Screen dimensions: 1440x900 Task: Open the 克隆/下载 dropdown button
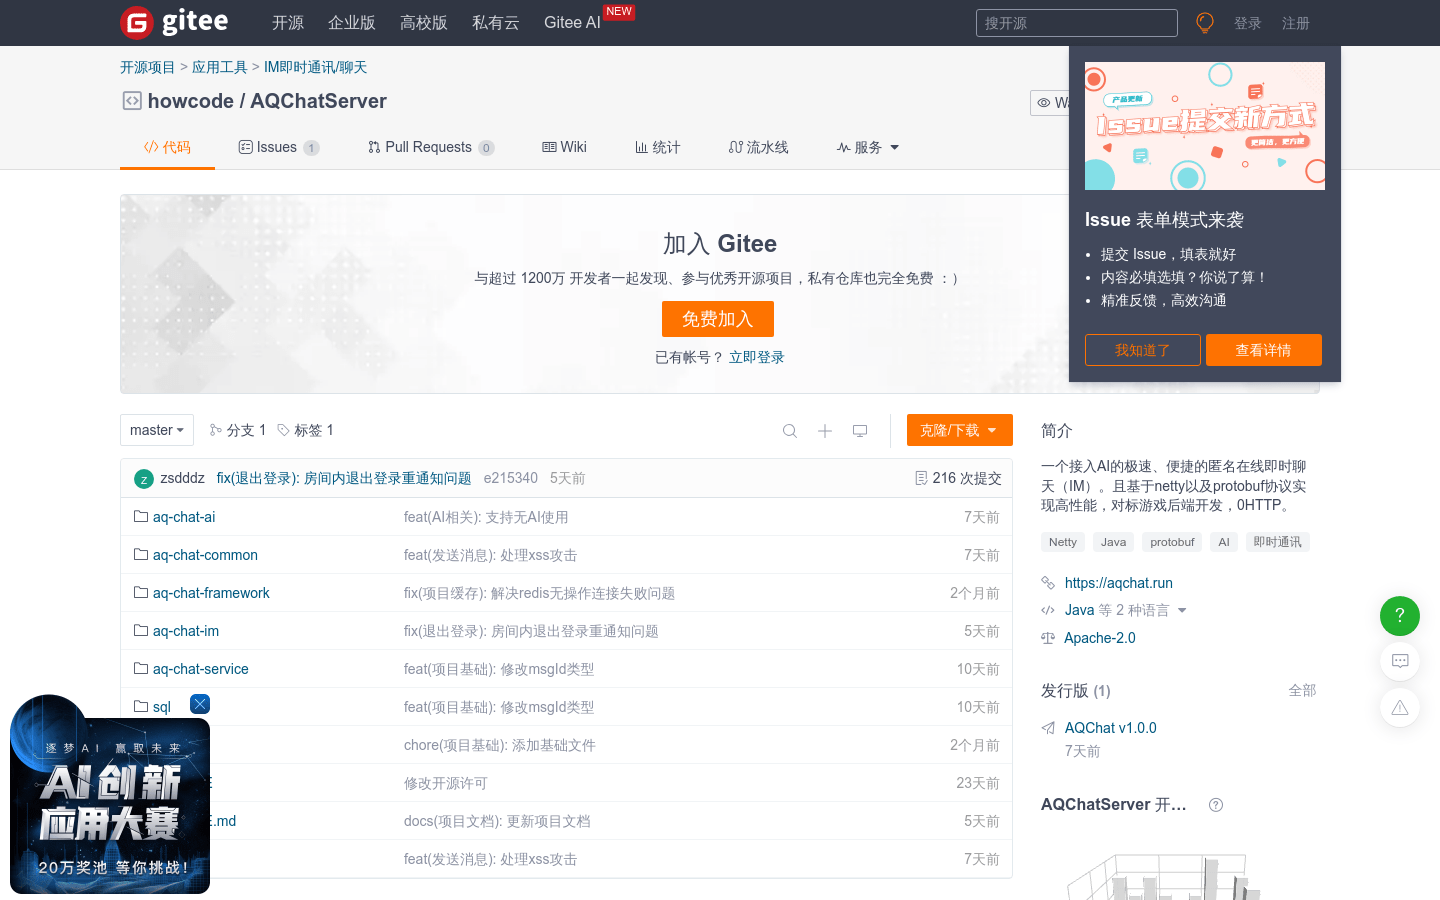click(959, 430)
